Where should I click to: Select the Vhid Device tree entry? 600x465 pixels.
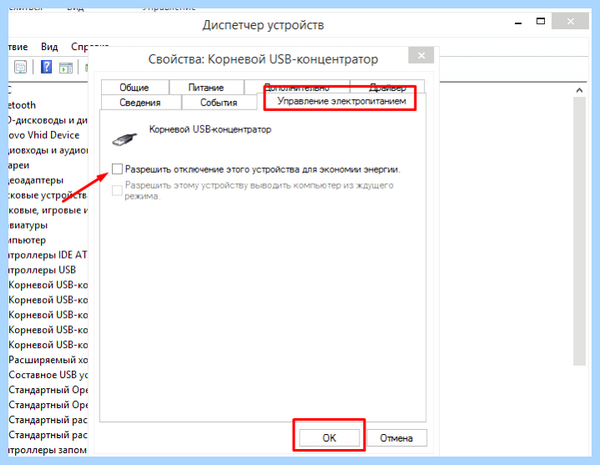tap(44, 135)
